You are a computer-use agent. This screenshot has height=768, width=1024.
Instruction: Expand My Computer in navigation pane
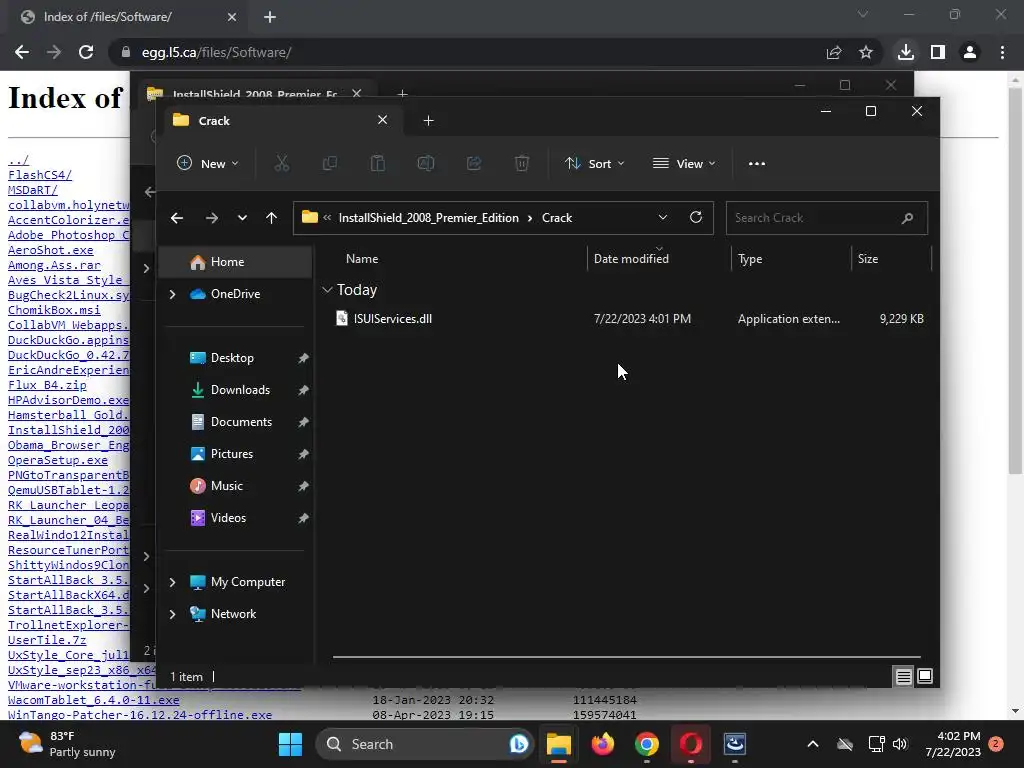(x=172, y=582)
